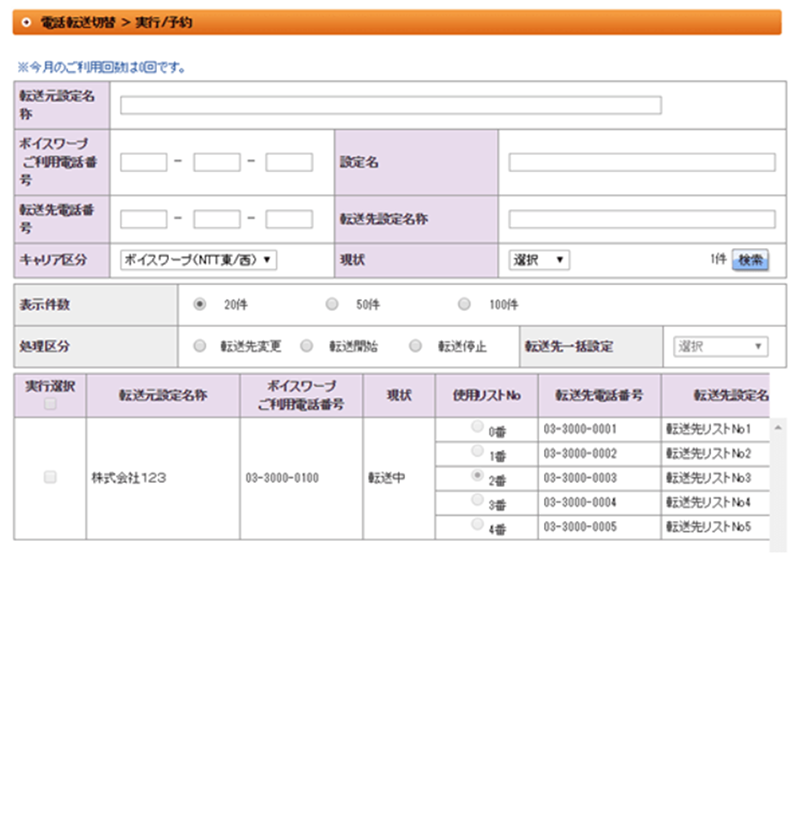The height and width of the screenshot is (818, 801).
Task: Click the 電話転送切替 > 実行/予約 title bar
Action: [x=397, y=22]
